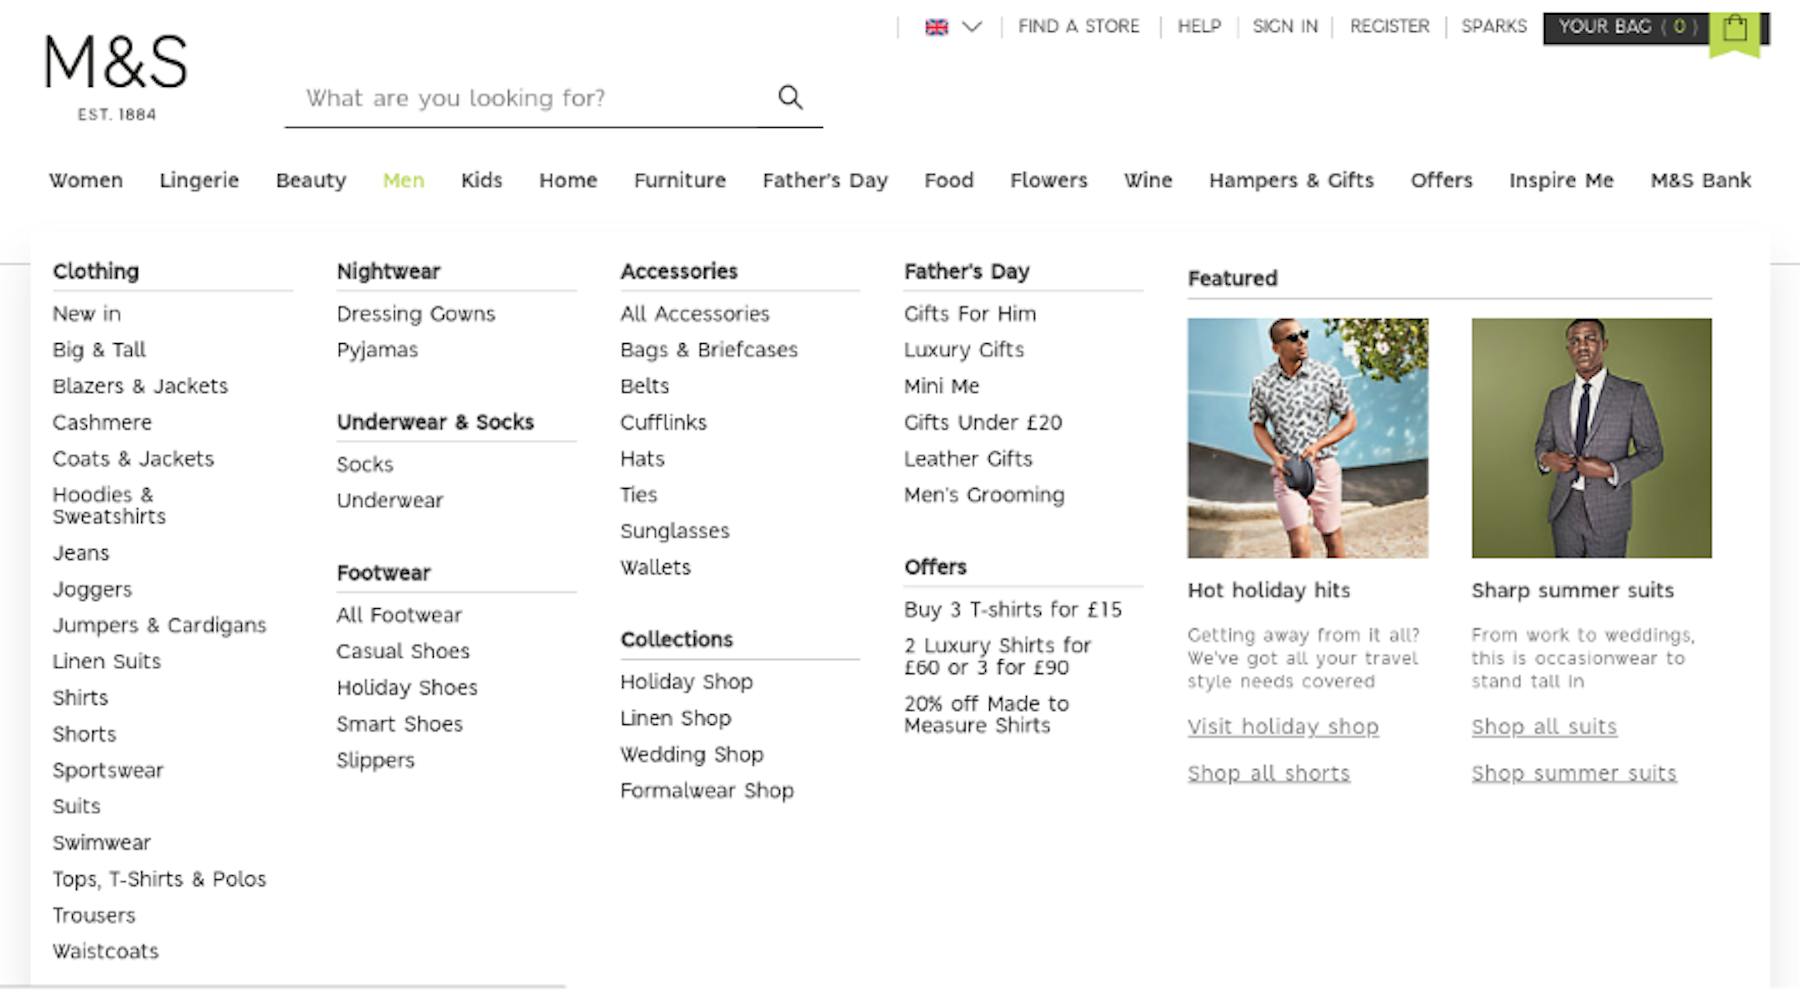Click the search magnifier icon
The image size is (1800, 1005).
pos(790,97)
